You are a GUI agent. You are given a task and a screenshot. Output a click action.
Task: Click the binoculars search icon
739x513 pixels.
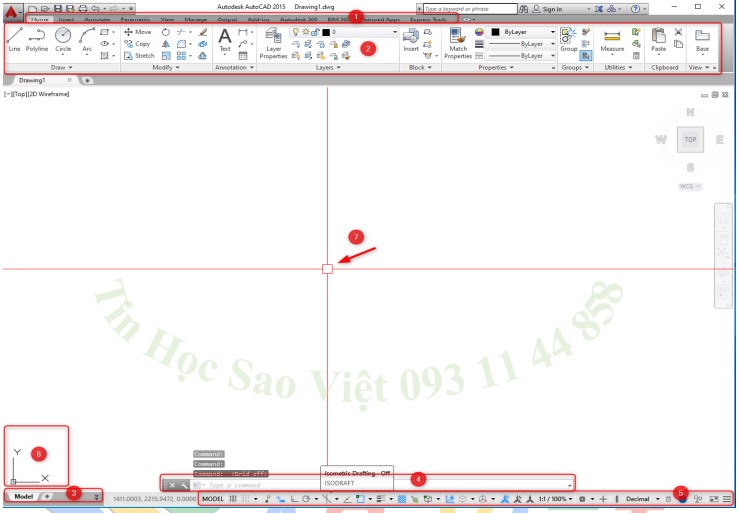point(524,9)
